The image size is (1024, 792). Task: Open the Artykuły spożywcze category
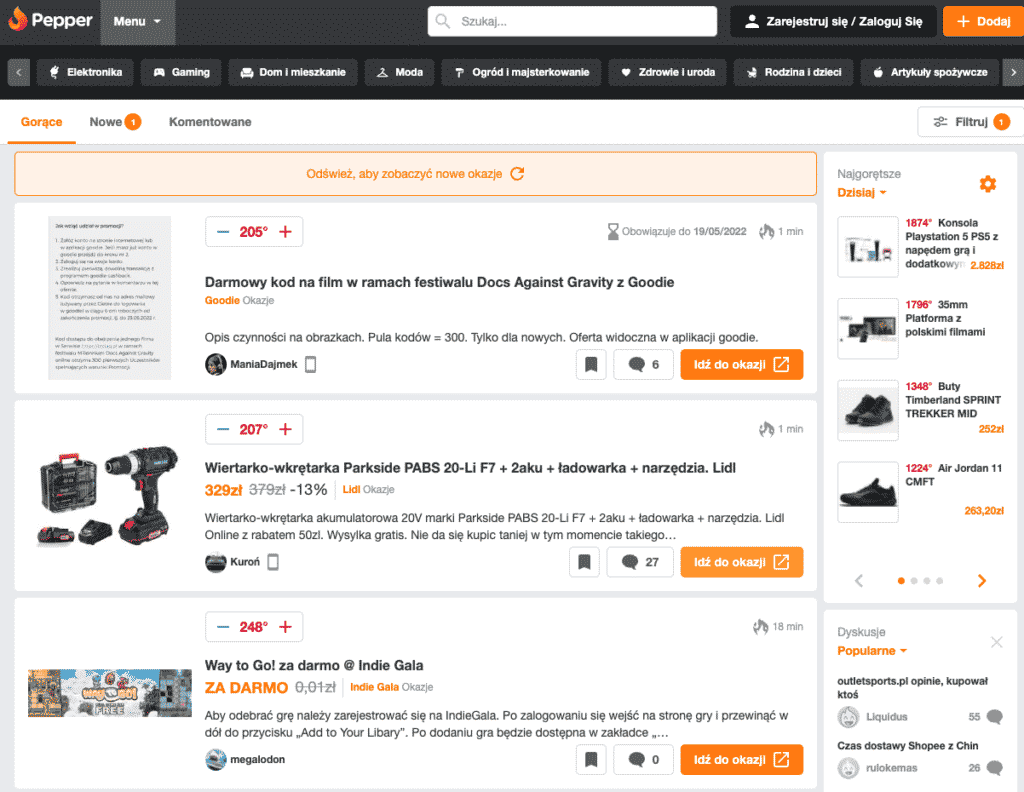(x=930, y=72)
